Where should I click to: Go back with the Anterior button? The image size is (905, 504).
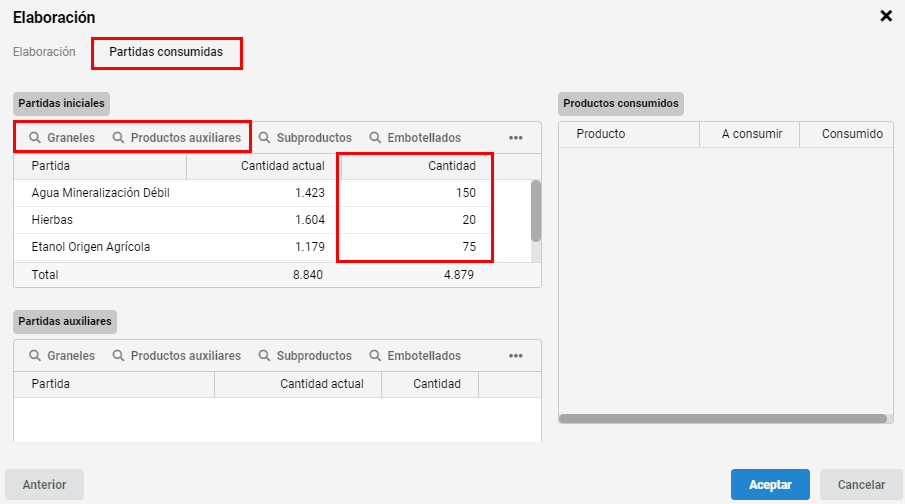[44, 484]
